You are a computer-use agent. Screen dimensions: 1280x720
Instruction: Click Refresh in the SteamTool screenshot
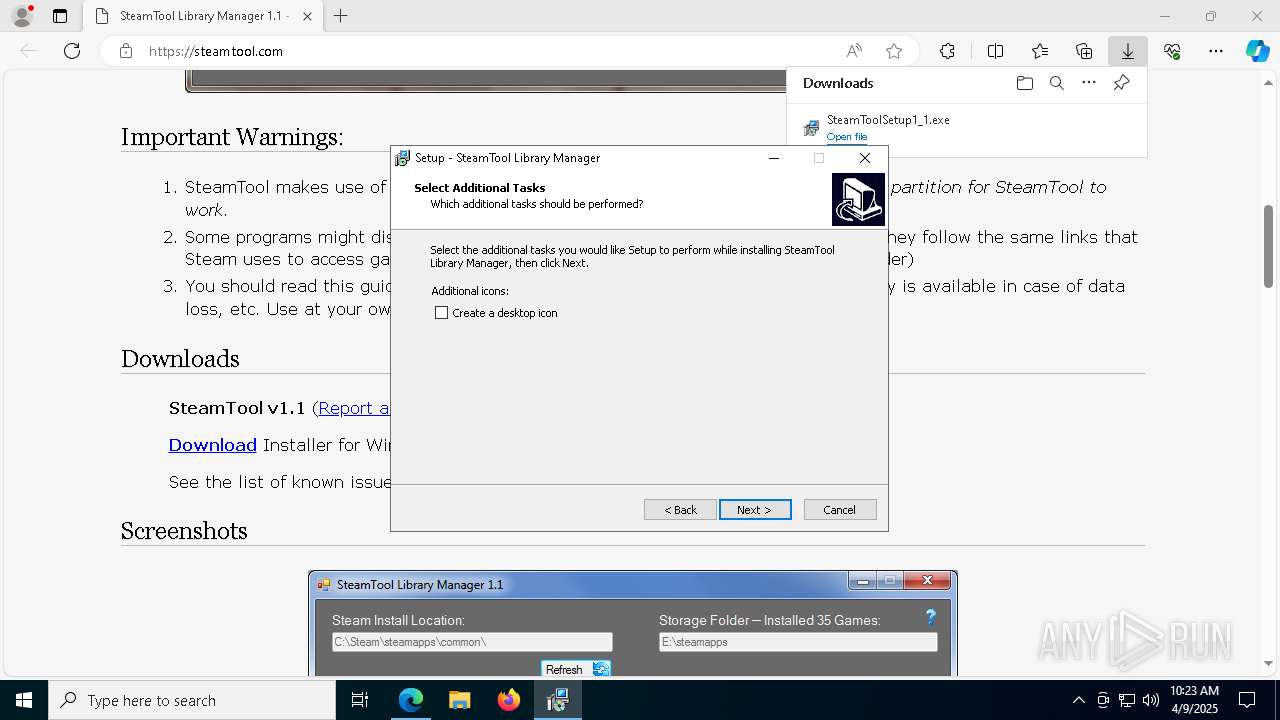(576, 669)
